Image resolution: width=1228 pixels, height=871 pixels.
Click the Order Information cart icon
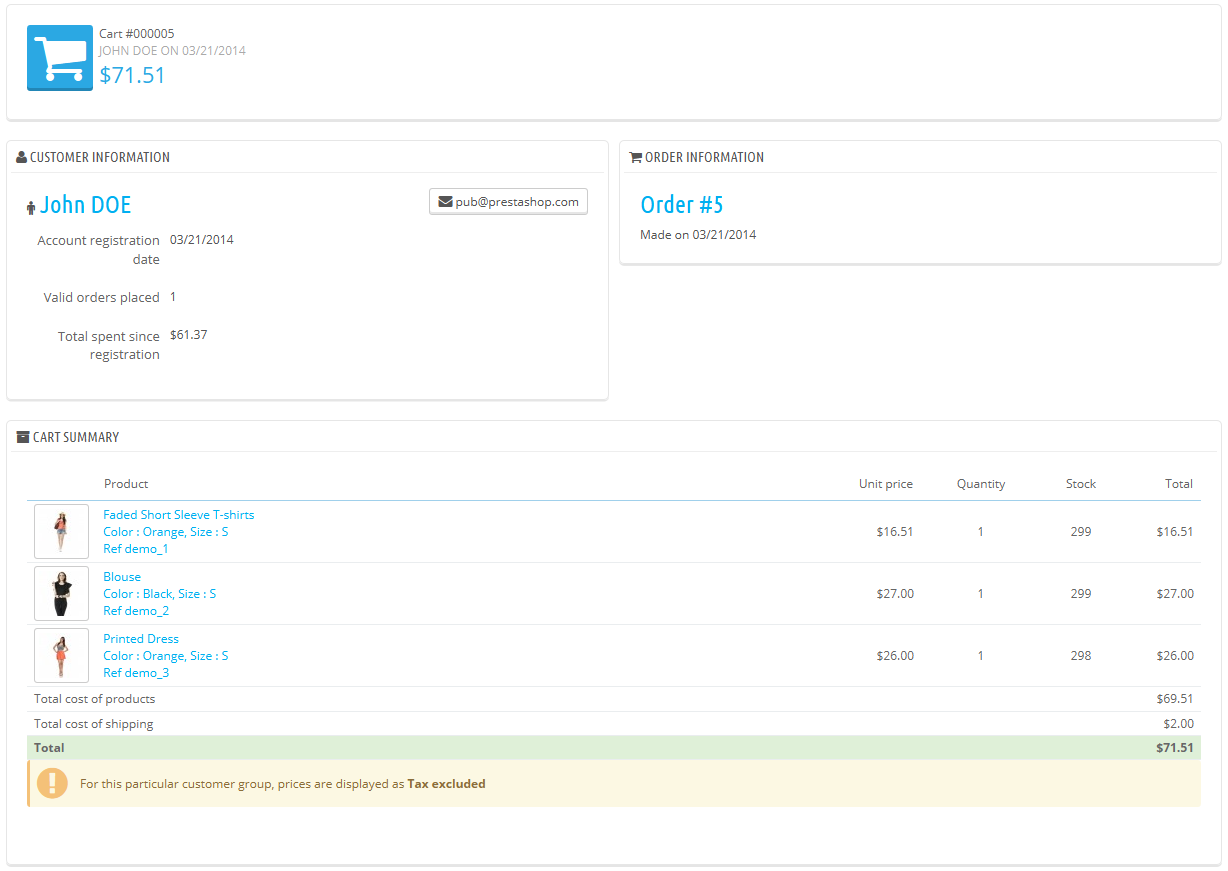[x=635, y=157]
